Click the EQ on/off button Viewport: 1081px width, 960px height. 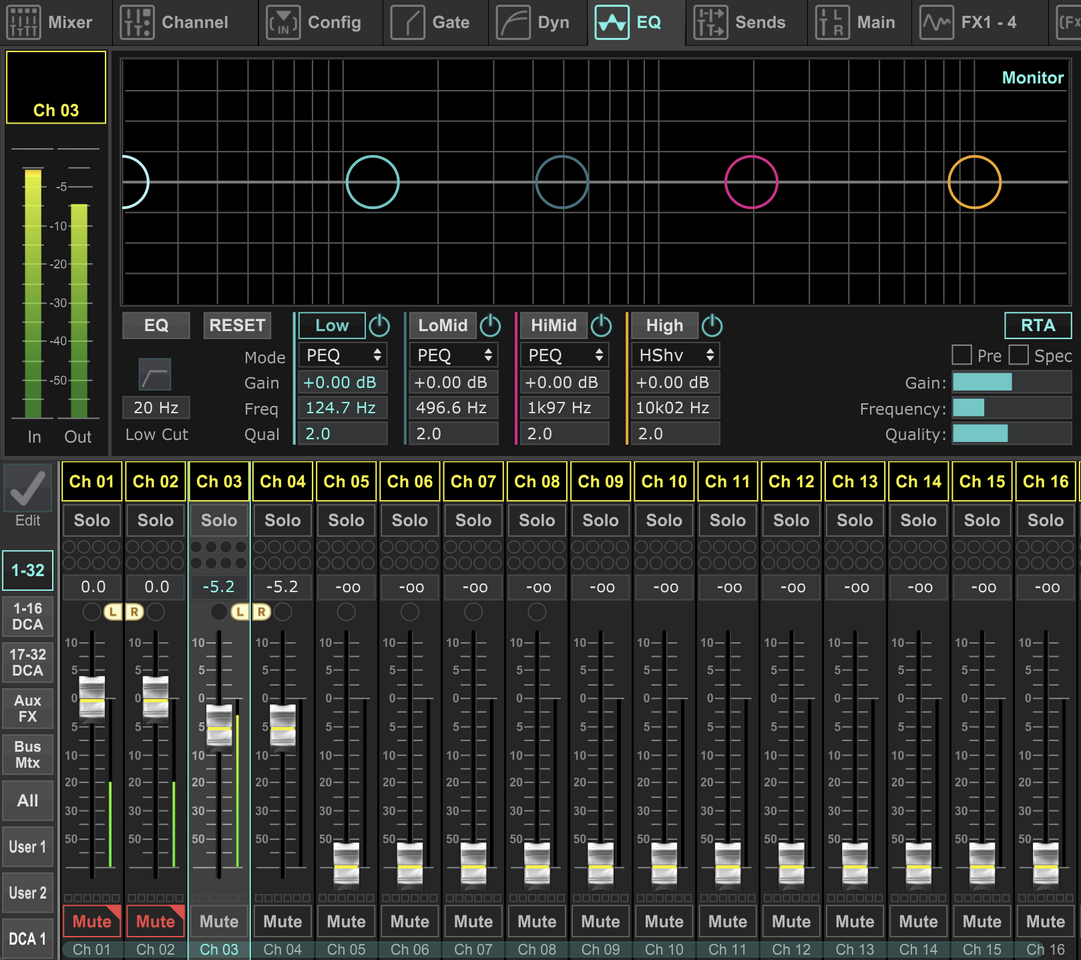tap(156, 326)
